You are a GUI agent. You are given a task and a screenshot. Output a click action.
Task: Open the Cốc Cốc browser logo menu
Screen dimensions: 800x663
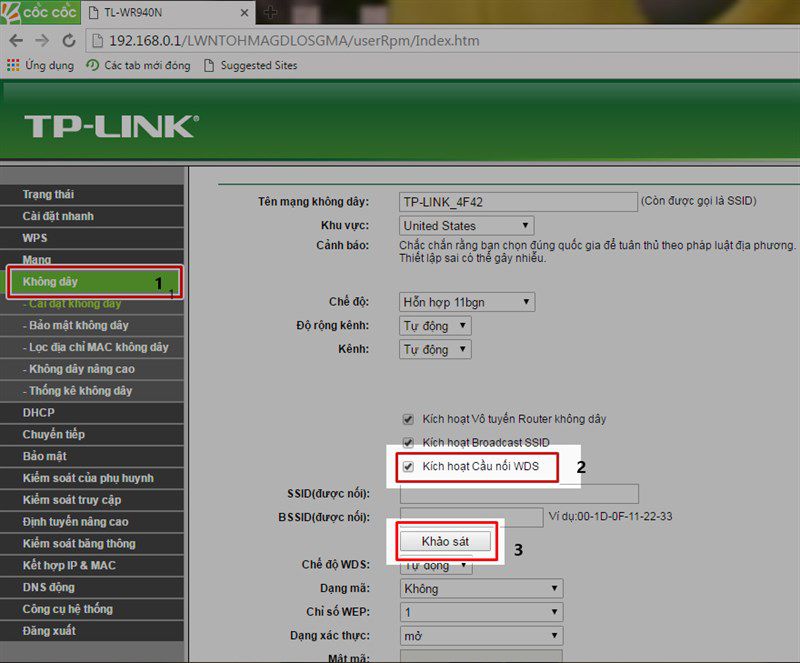pyautogui.click(x=40, y=12)
